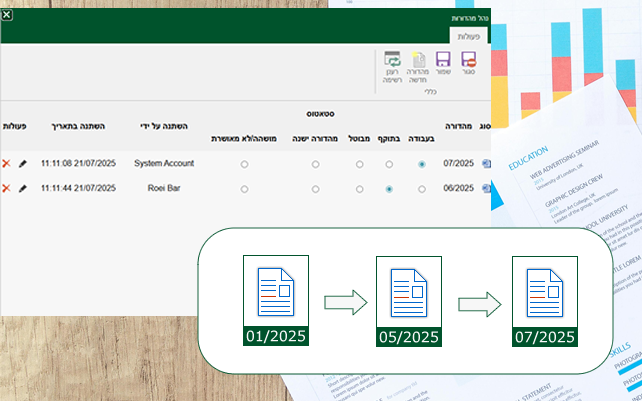The height and width of the screenshot is (401, 642).
Task: Switch to the פעולות ribbon tab
Action: (x=469, y=36)
